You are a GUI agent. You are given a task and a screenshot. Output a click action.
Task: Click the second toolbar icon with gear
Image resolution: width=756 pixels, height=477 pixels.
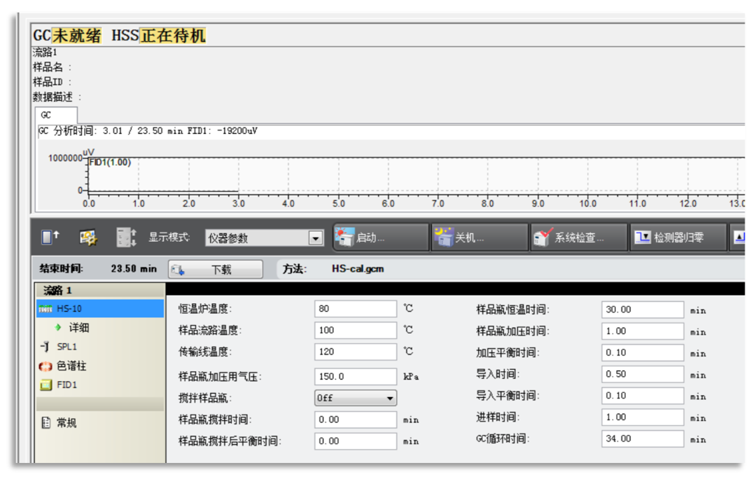point(88,238)
